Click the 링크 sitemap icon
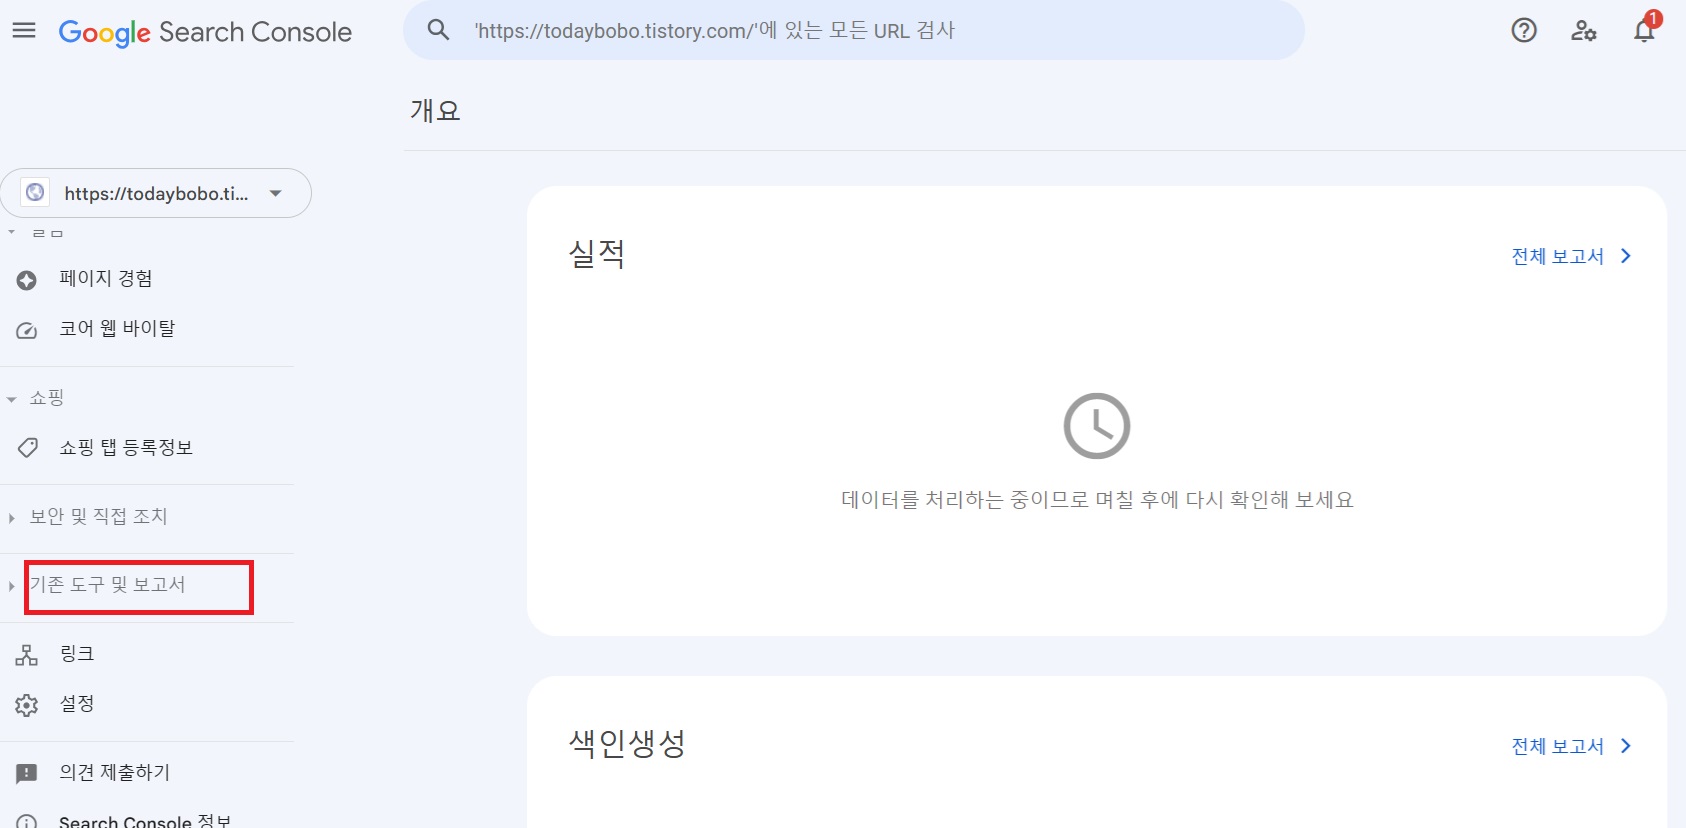 click(27, 655)
